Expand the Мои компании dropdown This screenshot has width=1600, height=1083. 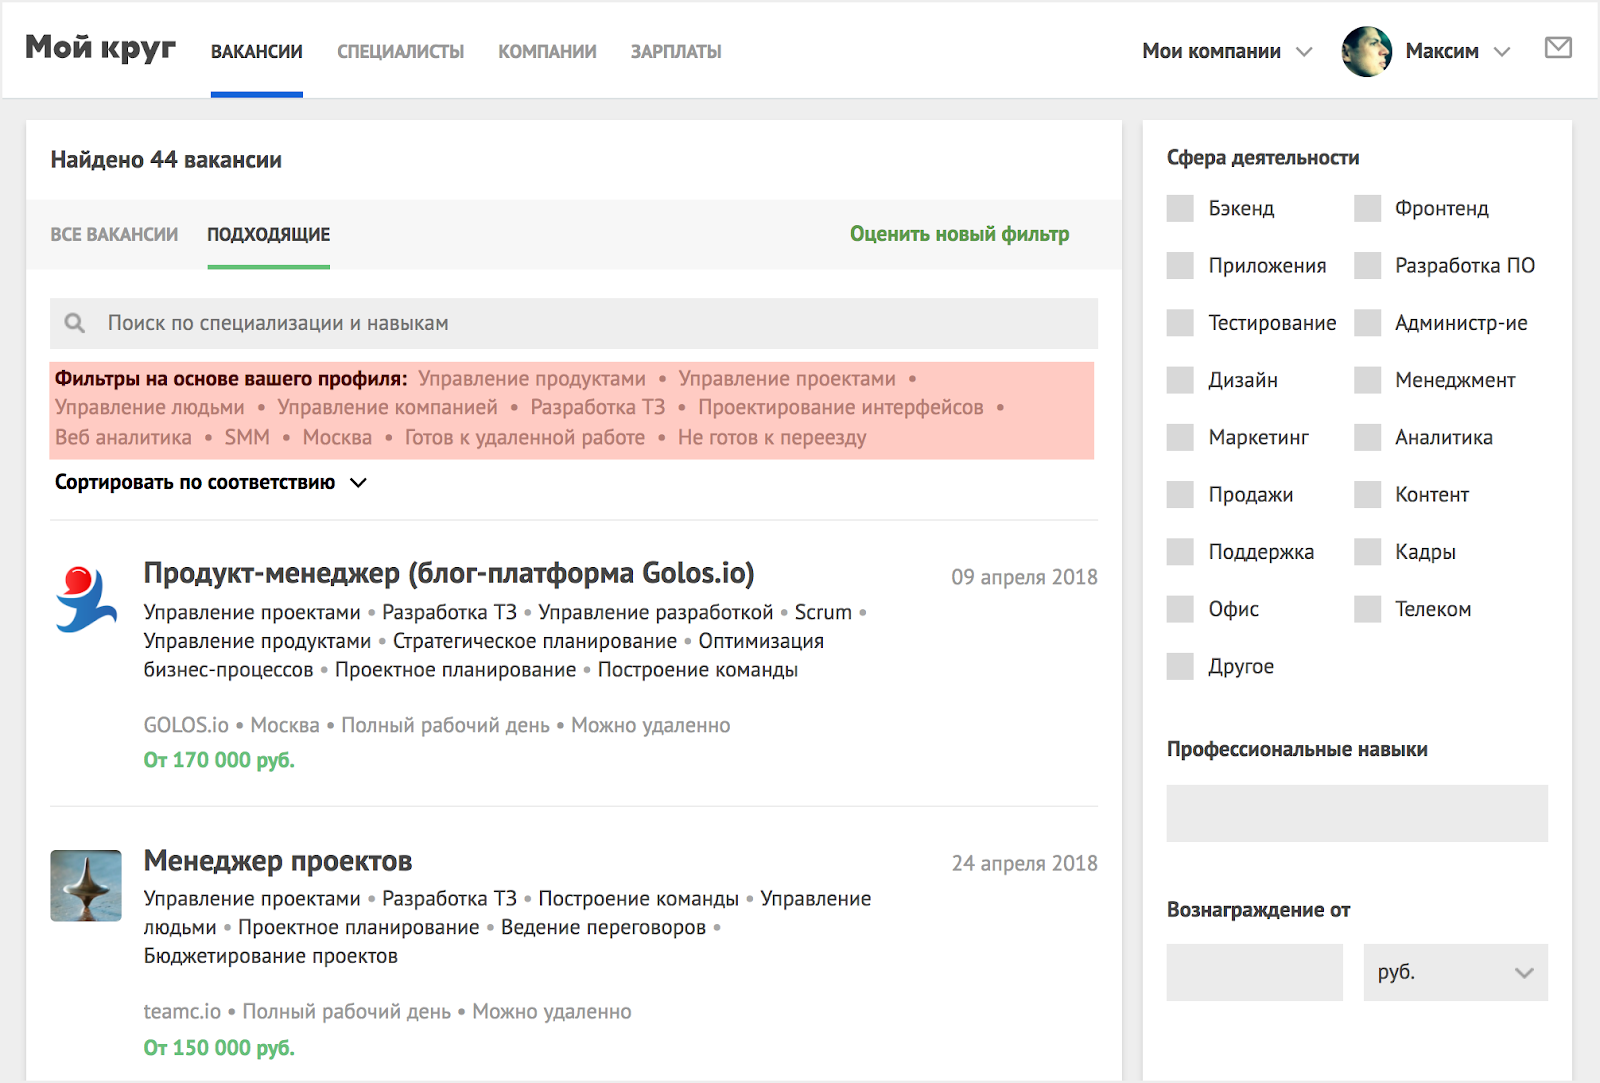(1226, 51)
